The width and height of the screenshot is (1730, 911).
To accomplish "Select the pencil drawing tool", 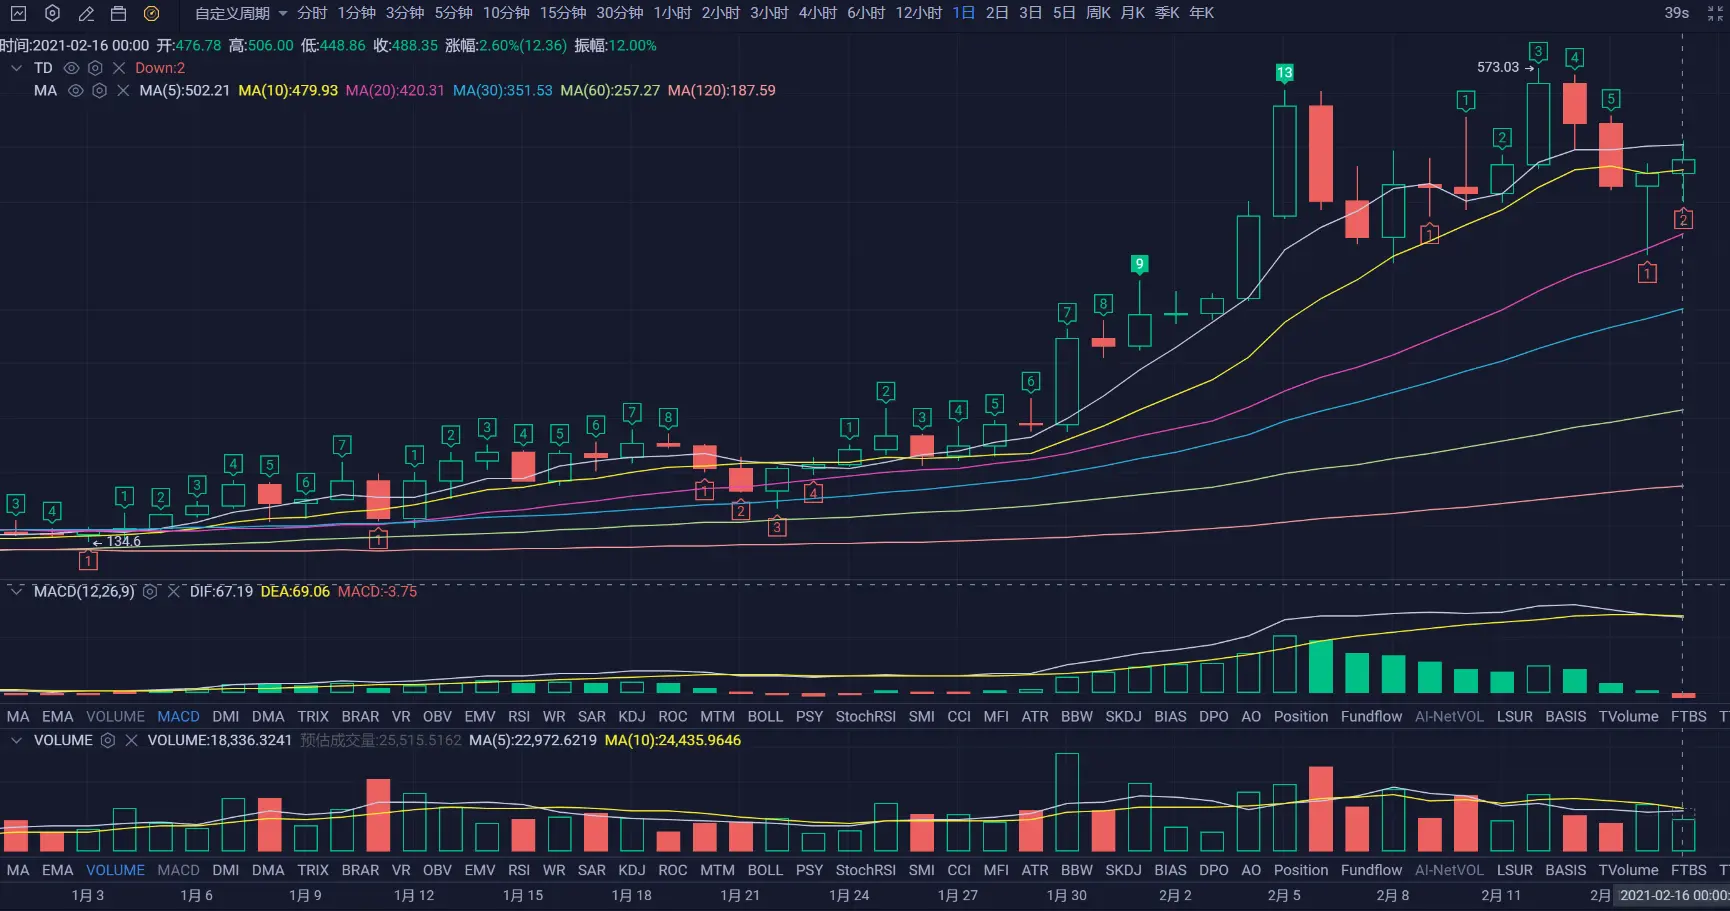I will tap(86, 13).
